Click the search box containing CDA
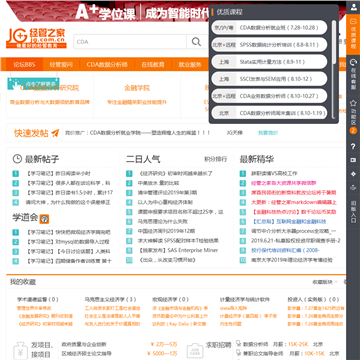Image resolution: width=360 pixels, height=360 pixels. (x=130, y=42)
